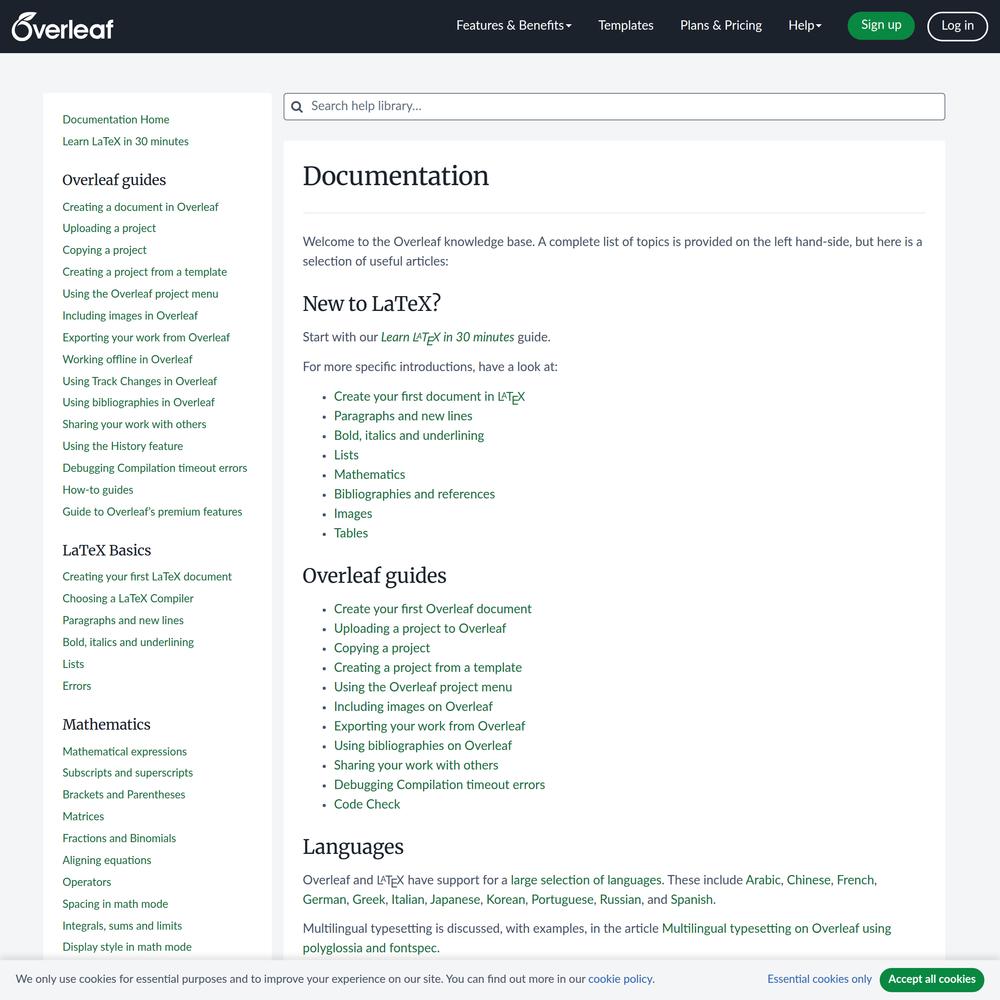This screenshot has height=1000, width=1000.
Task: Click the Japanese language link
Action: 454,899
